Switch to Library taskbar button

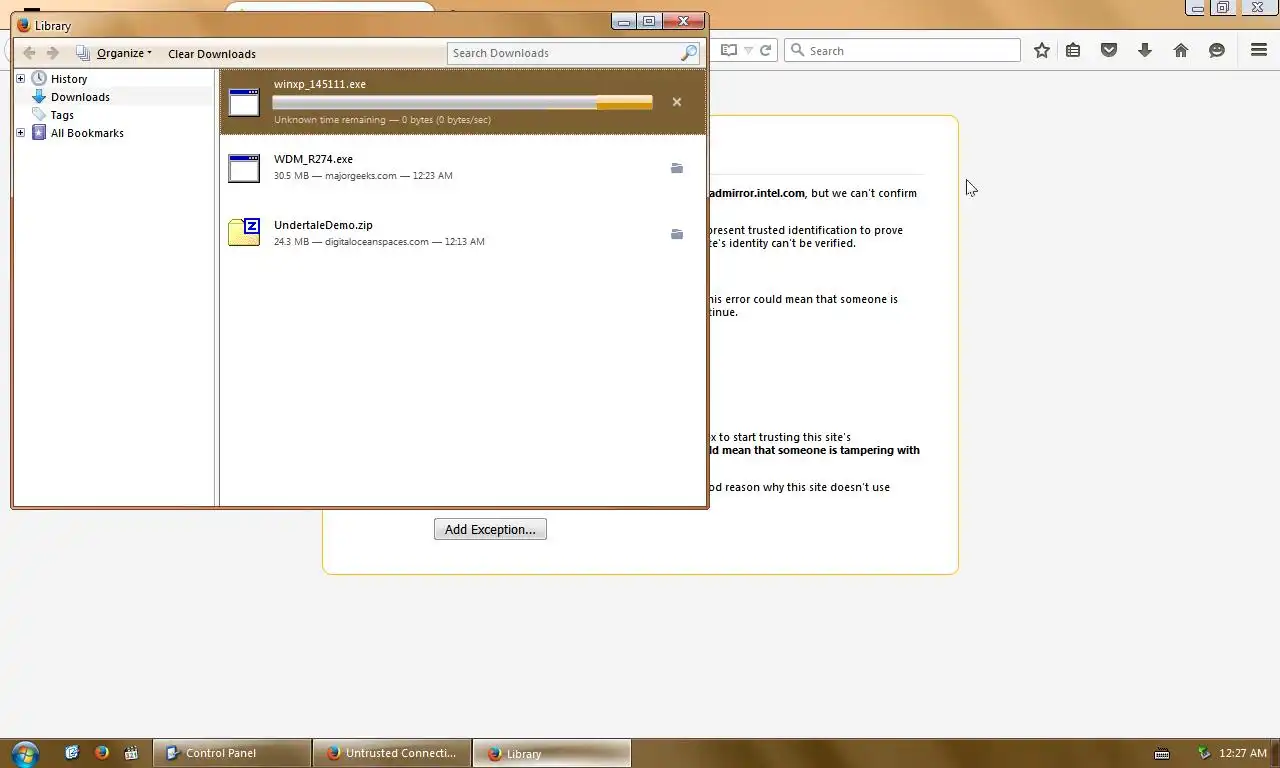552,753
